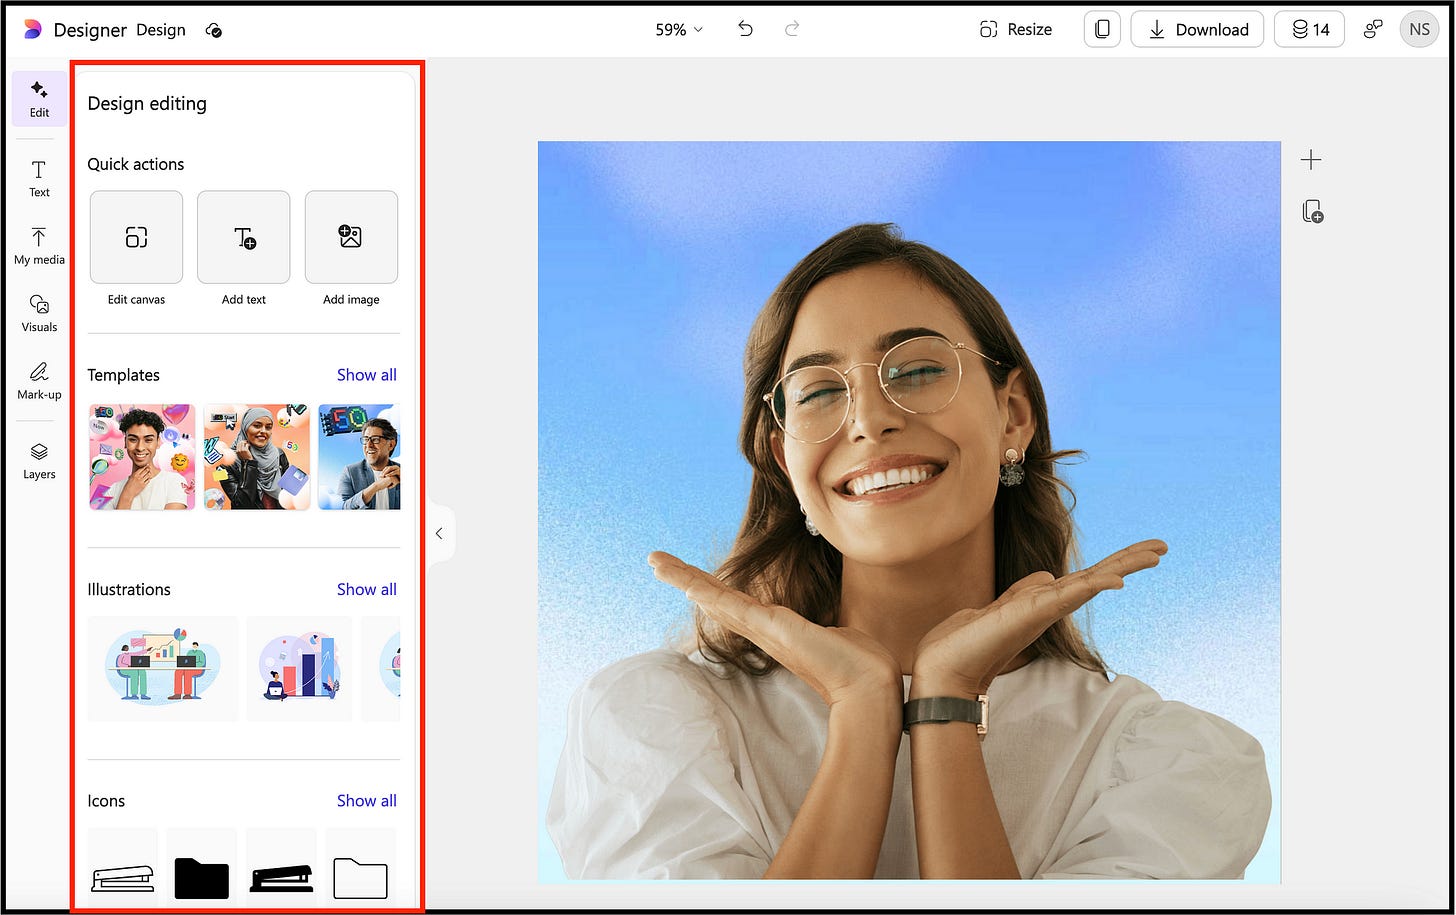The width and height of the screenshot is (1456, 915).
Task: Select the template with woman in hijab
Action: point(257,457)
